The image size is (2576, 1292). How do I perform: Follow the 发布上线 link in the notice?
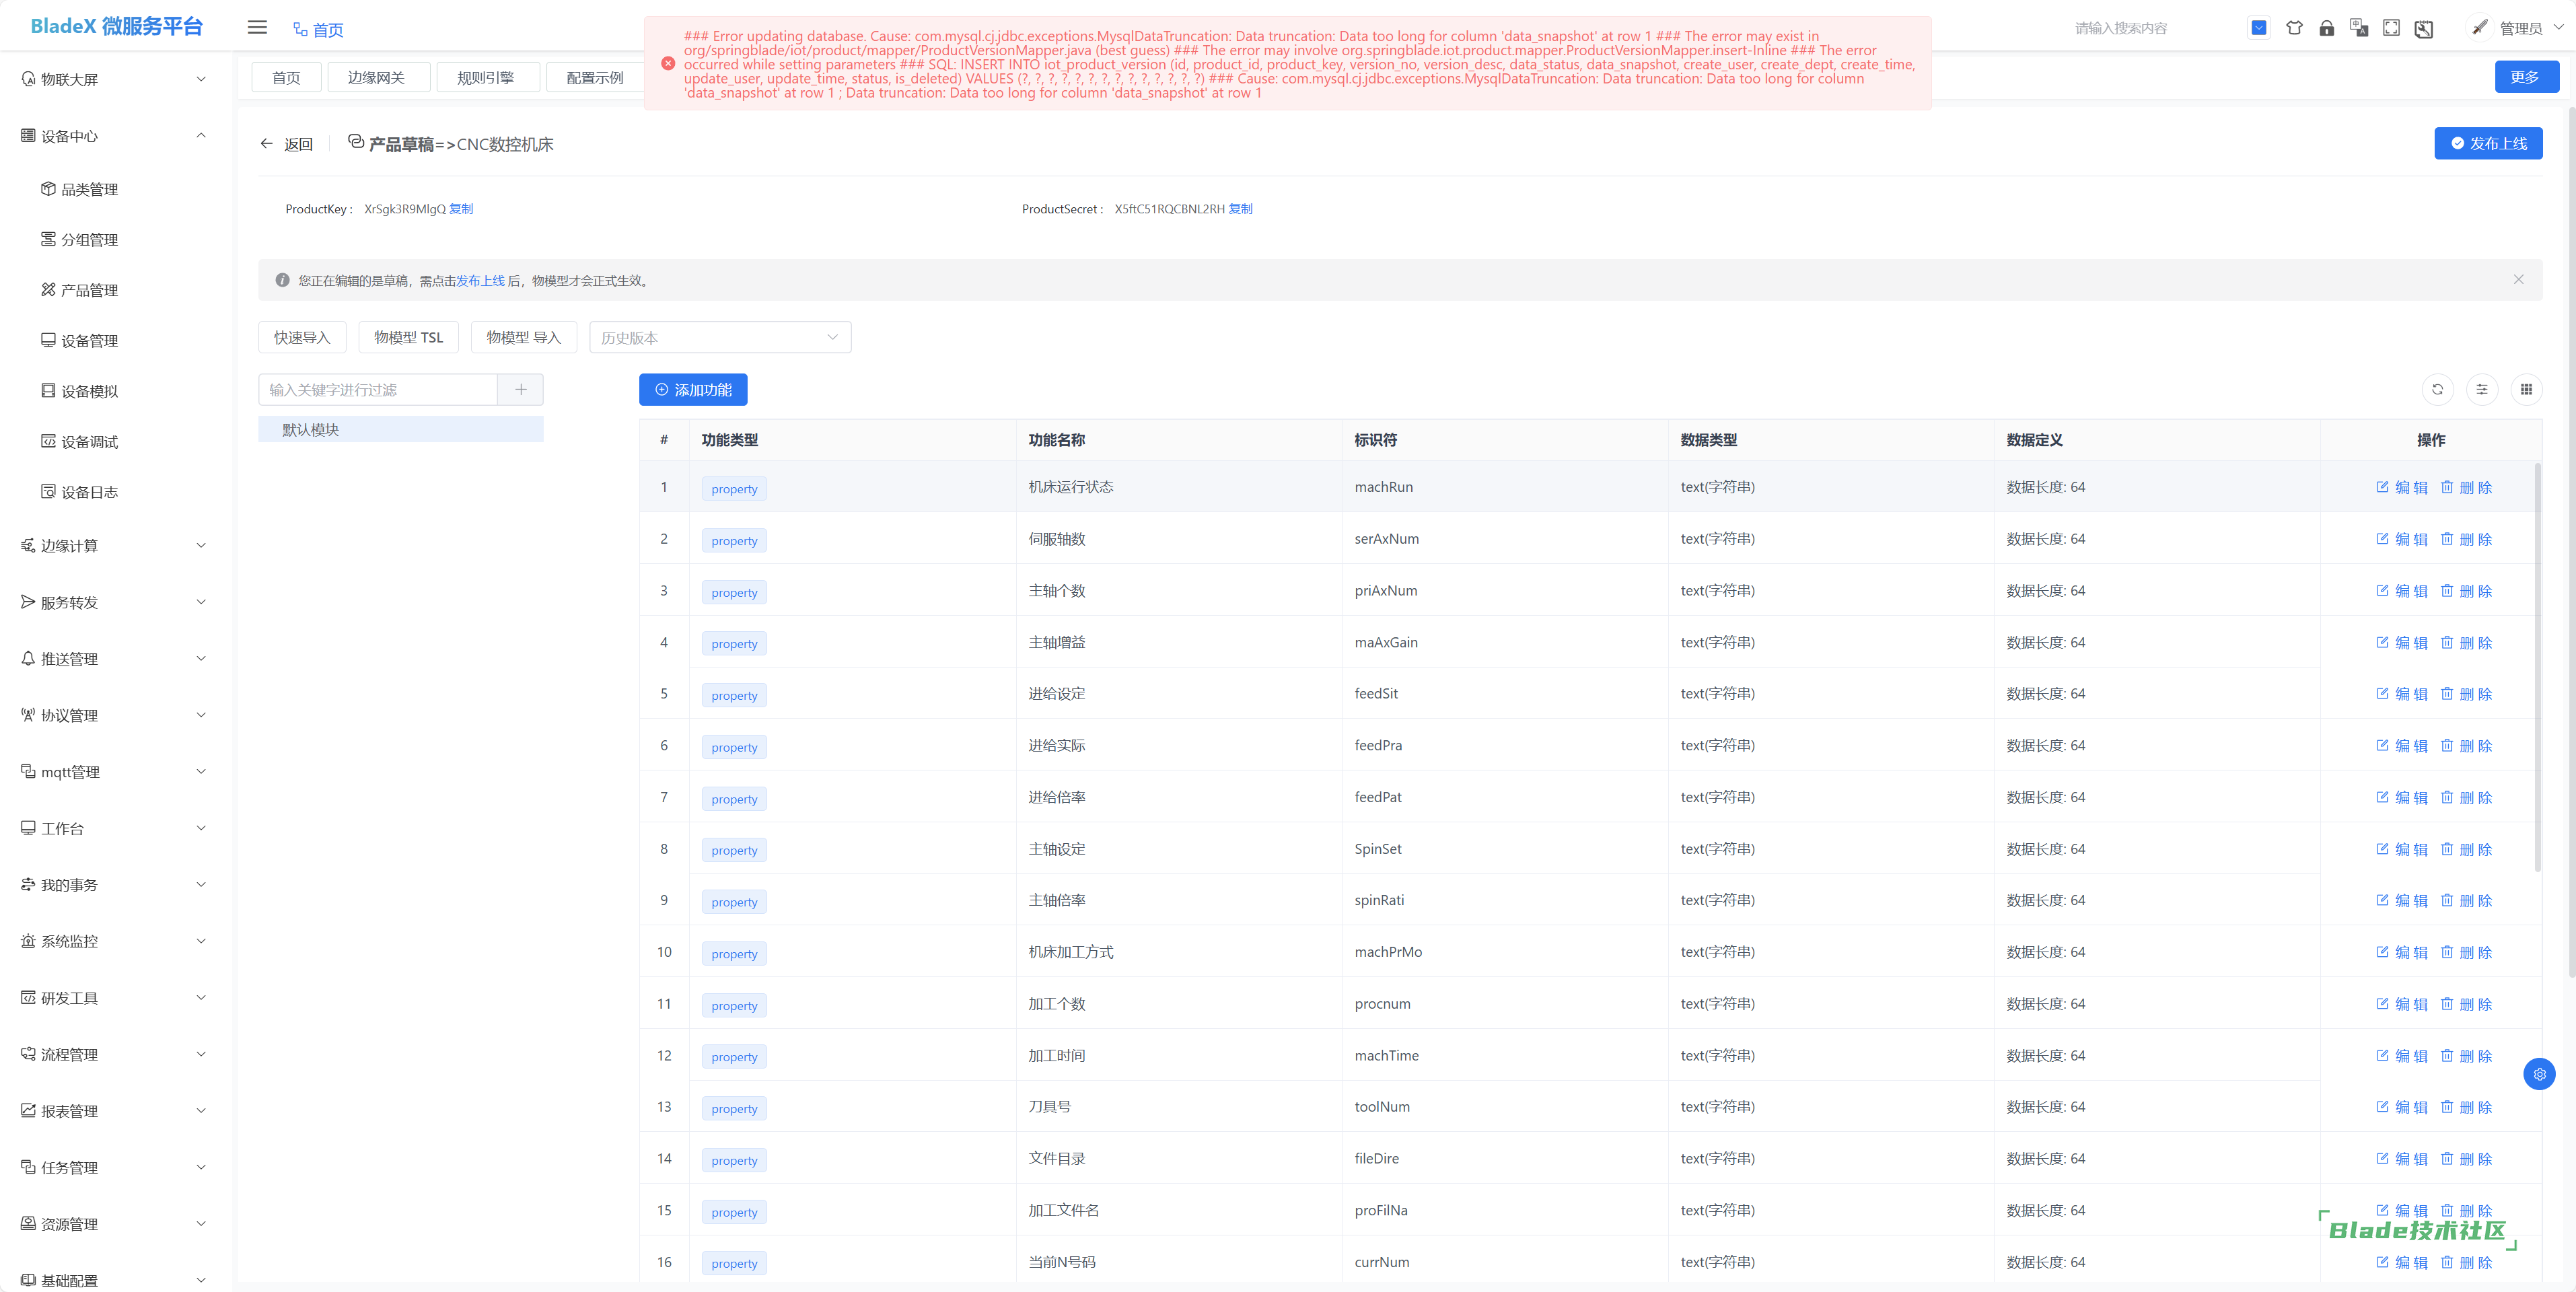(x=480, y=281)
